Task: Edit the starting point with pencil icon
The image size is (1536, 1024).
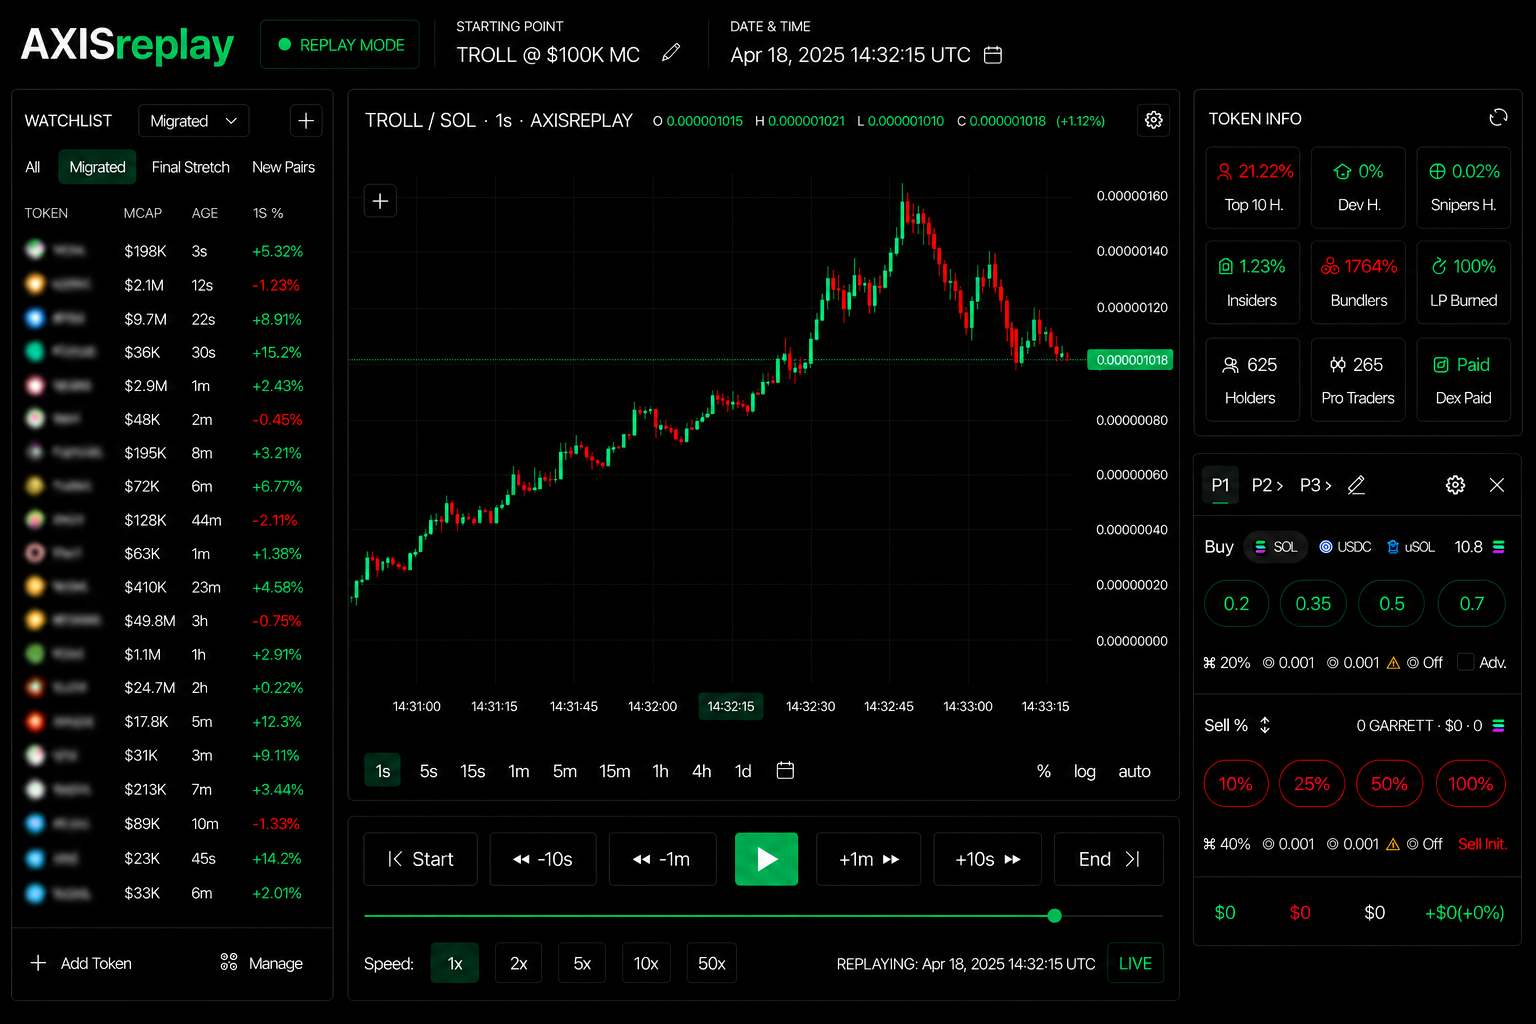Action: point(671,52)
